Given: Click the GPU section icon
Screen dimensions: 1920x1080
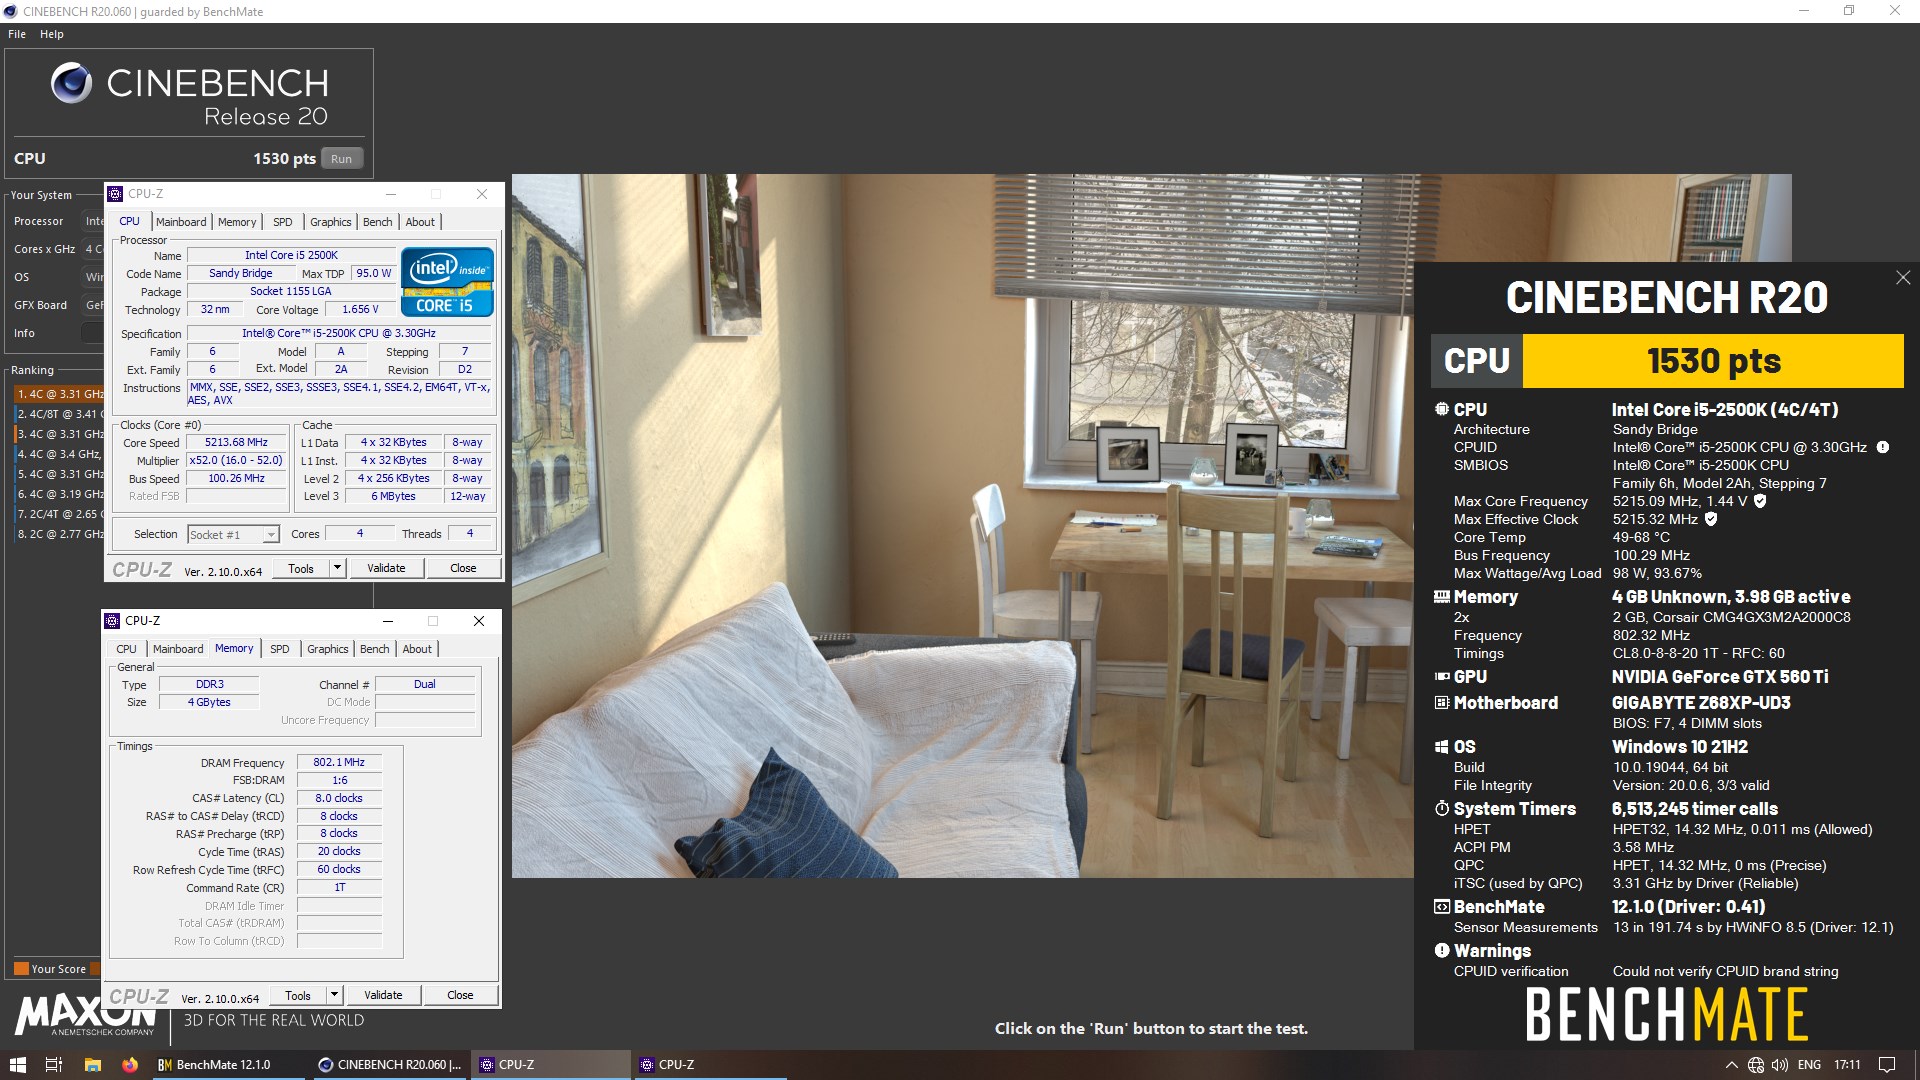Looking at the screenshot, I should (1441, 677).
